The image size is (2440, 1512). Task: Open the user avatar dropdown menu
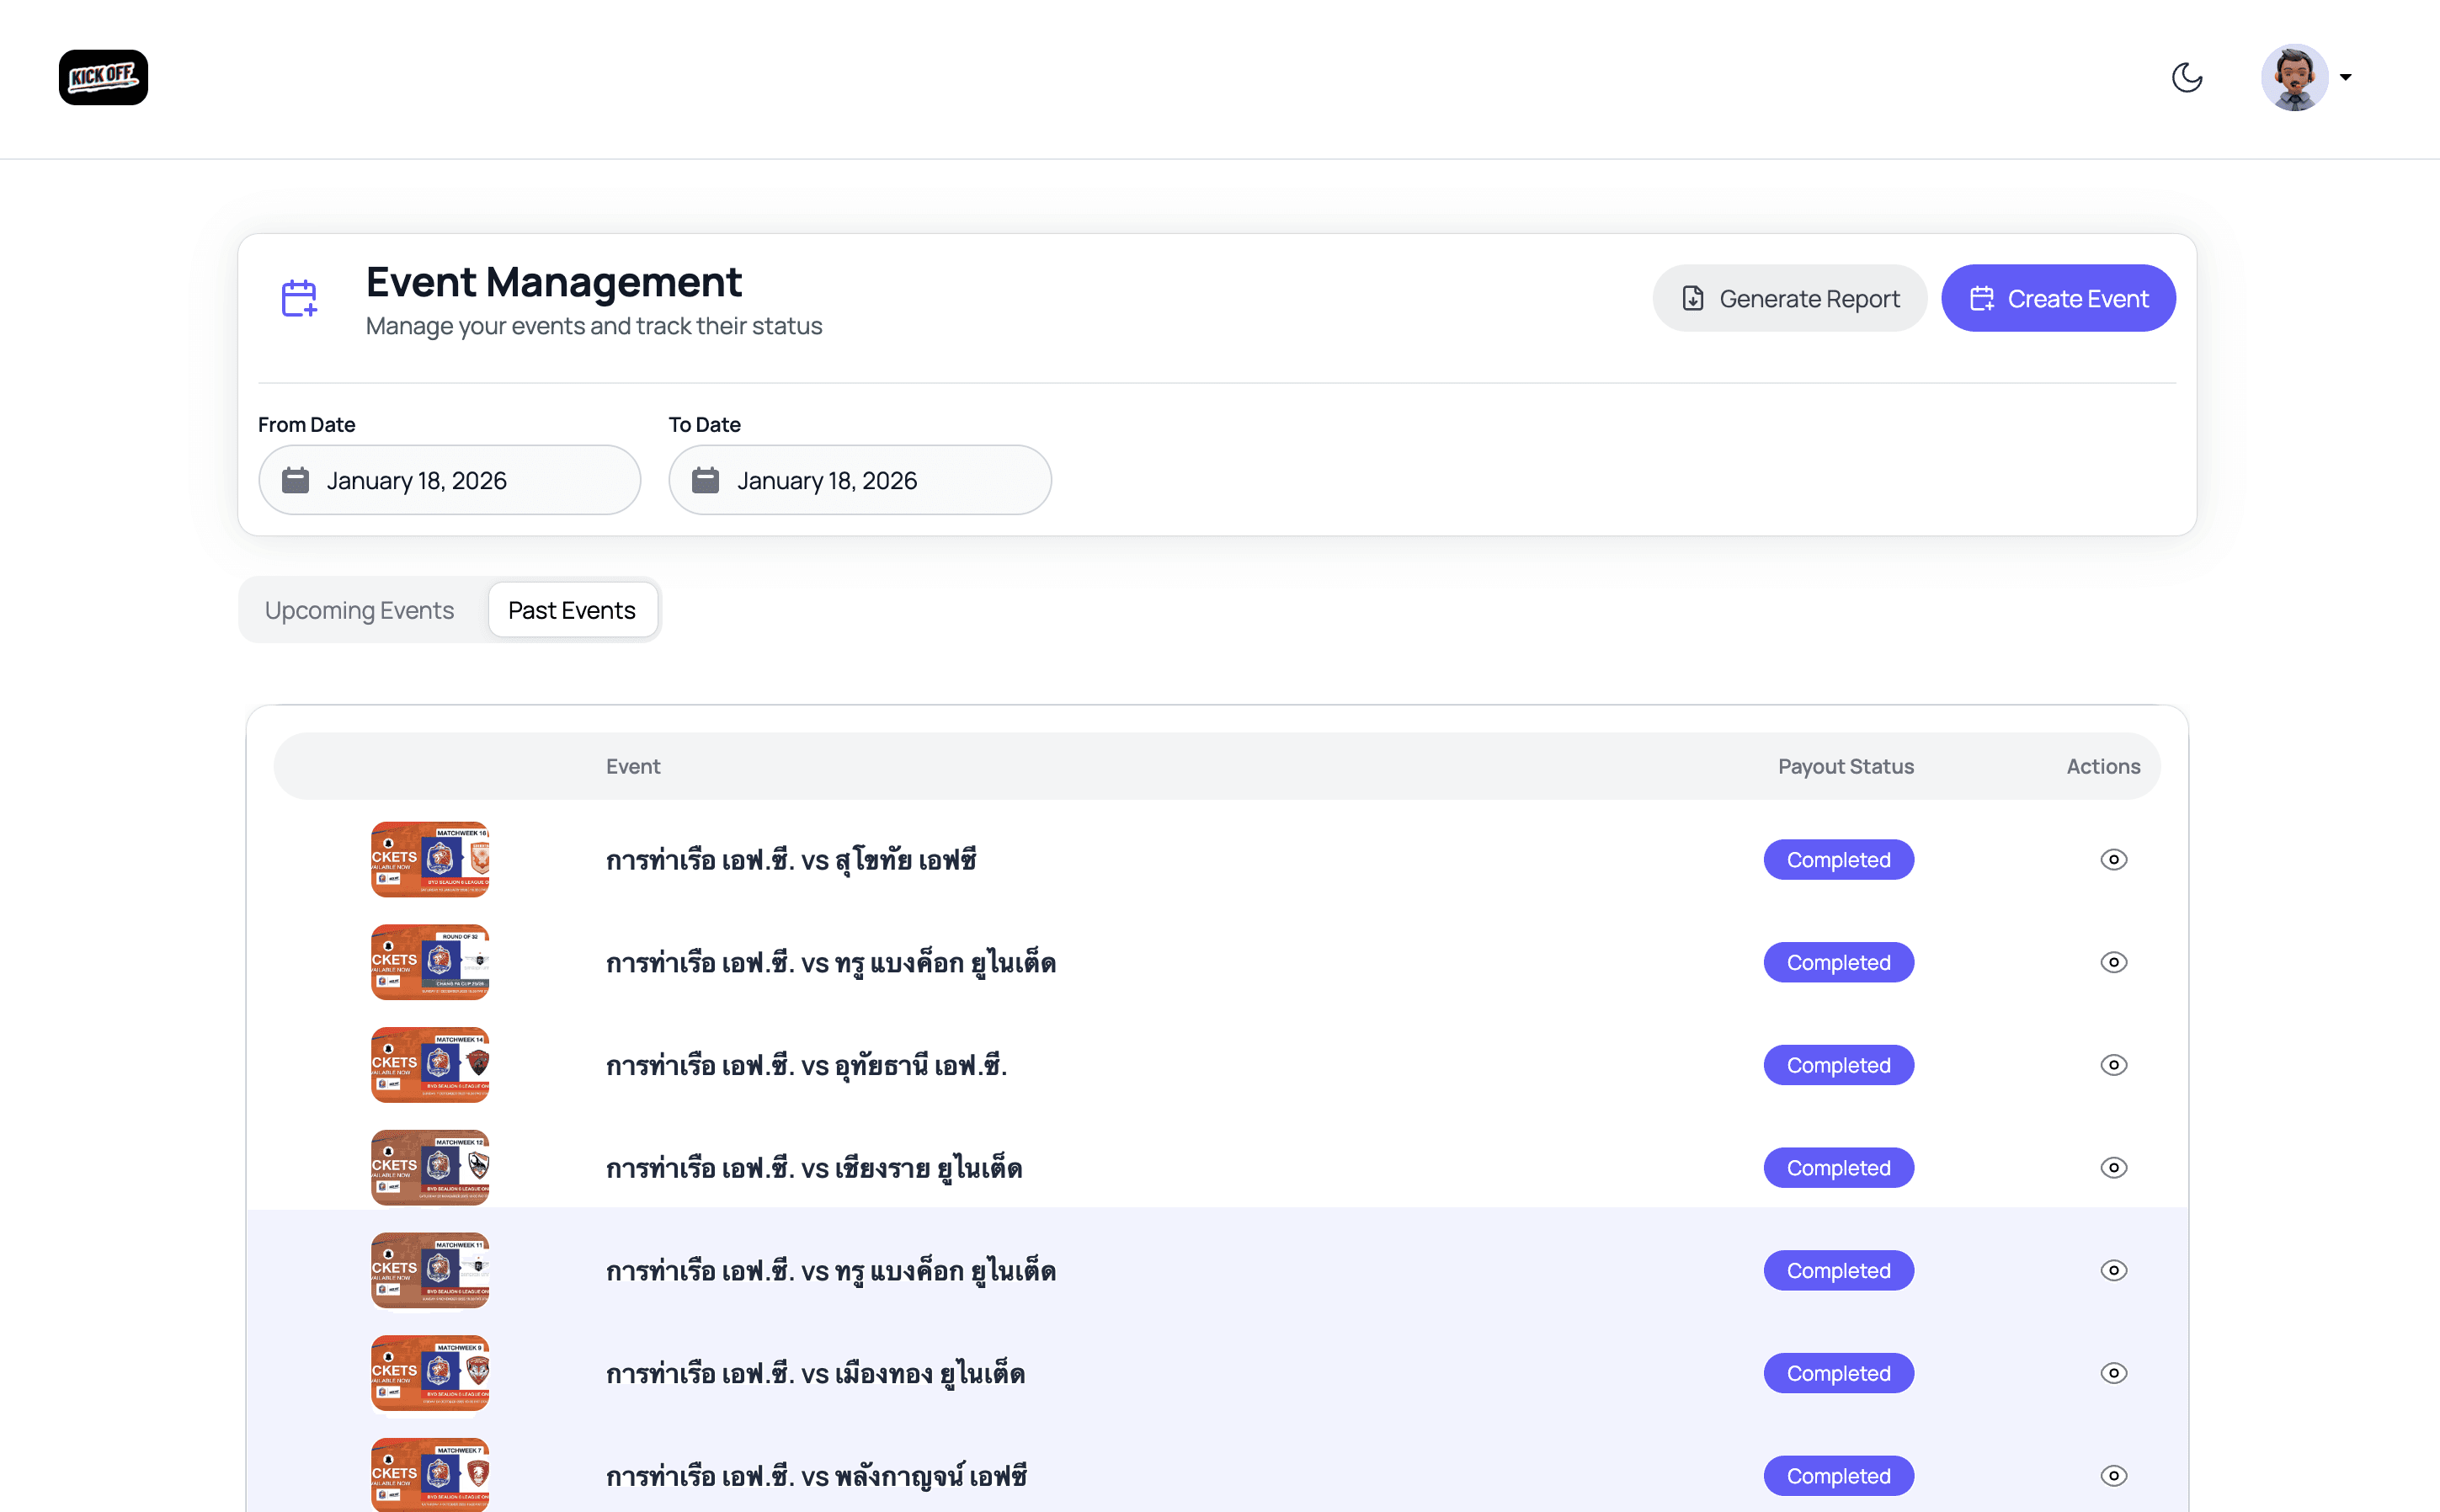(x=2305, y=77)
